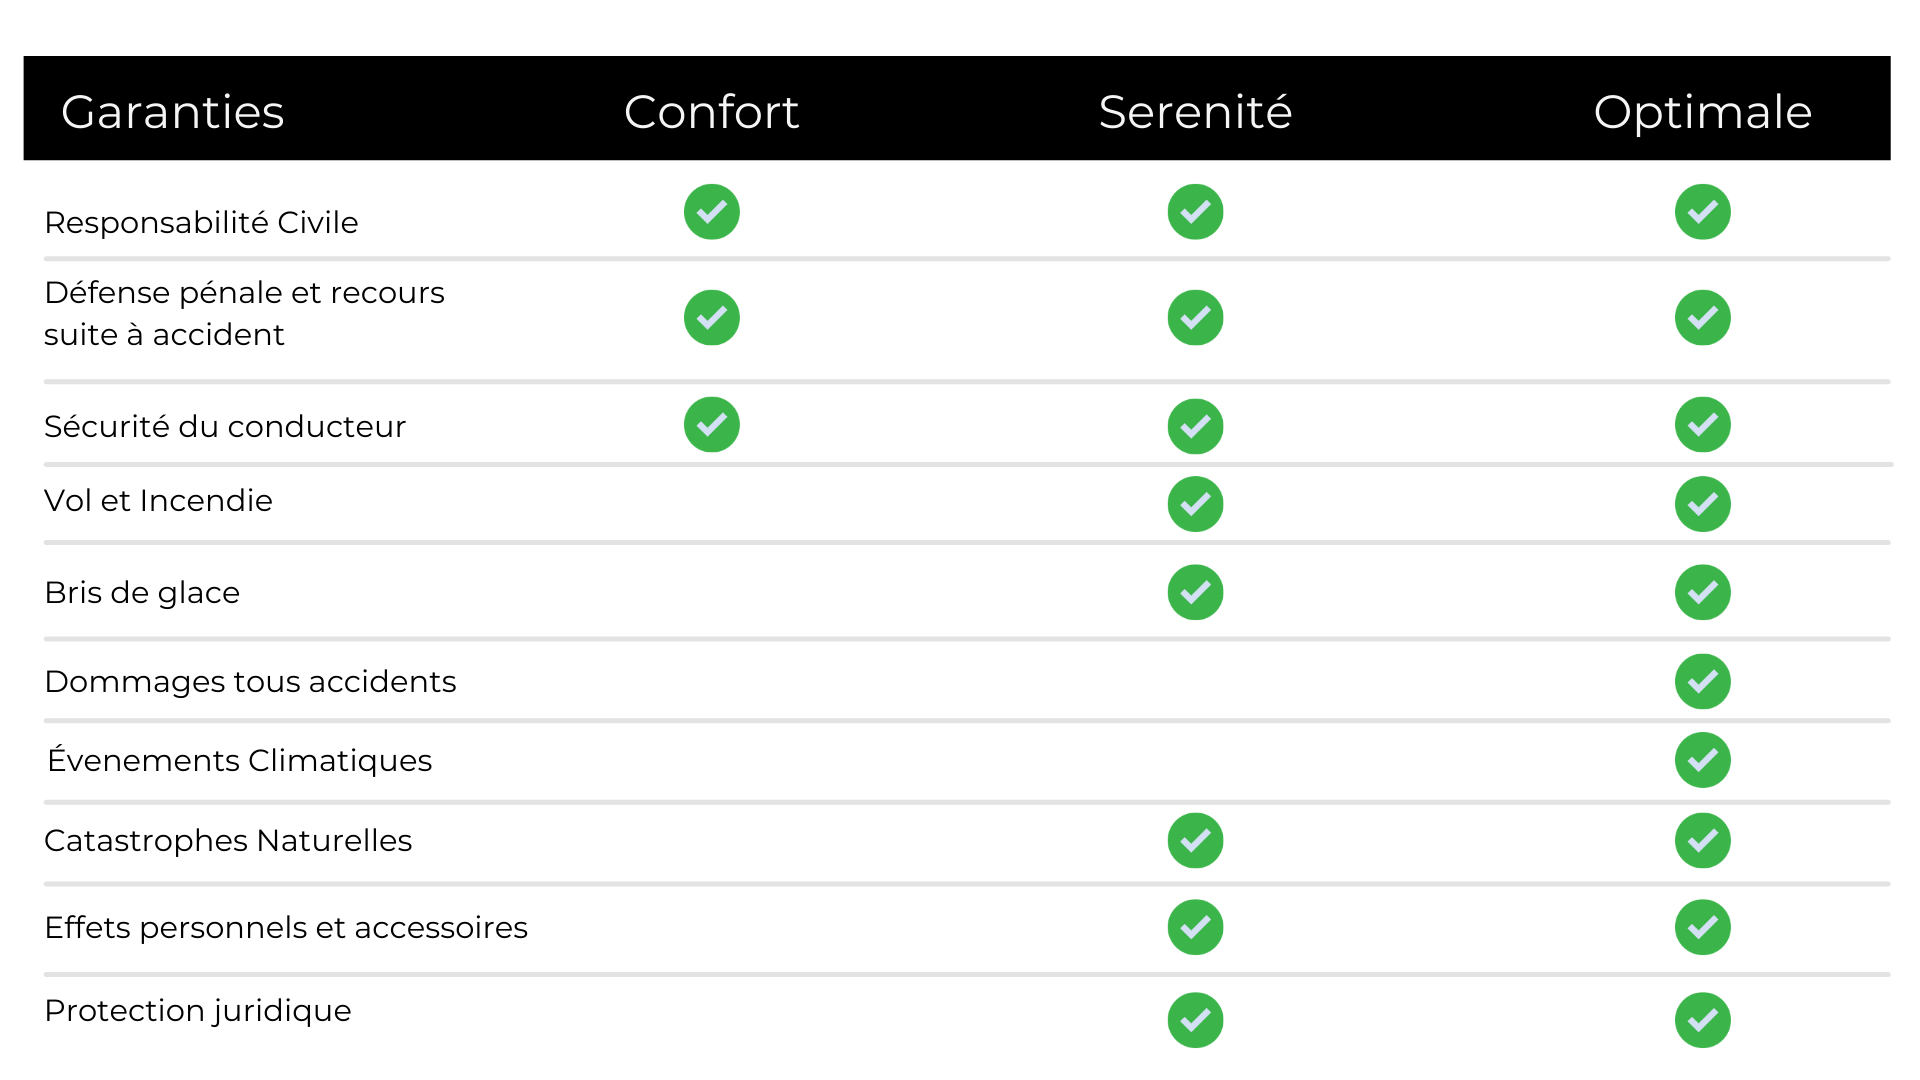This screenshot has height=1080, width=1920.
Task: Select the Serenité column header
Action: (x=1195, y=111)
